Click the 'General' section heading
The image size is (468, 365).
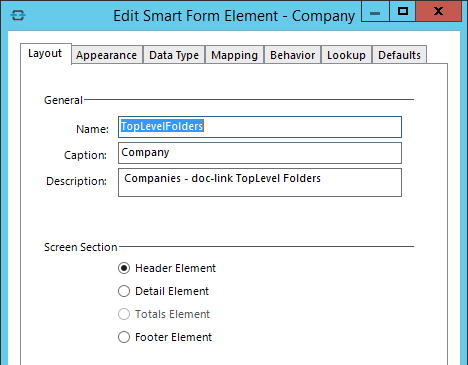[63, 100]
